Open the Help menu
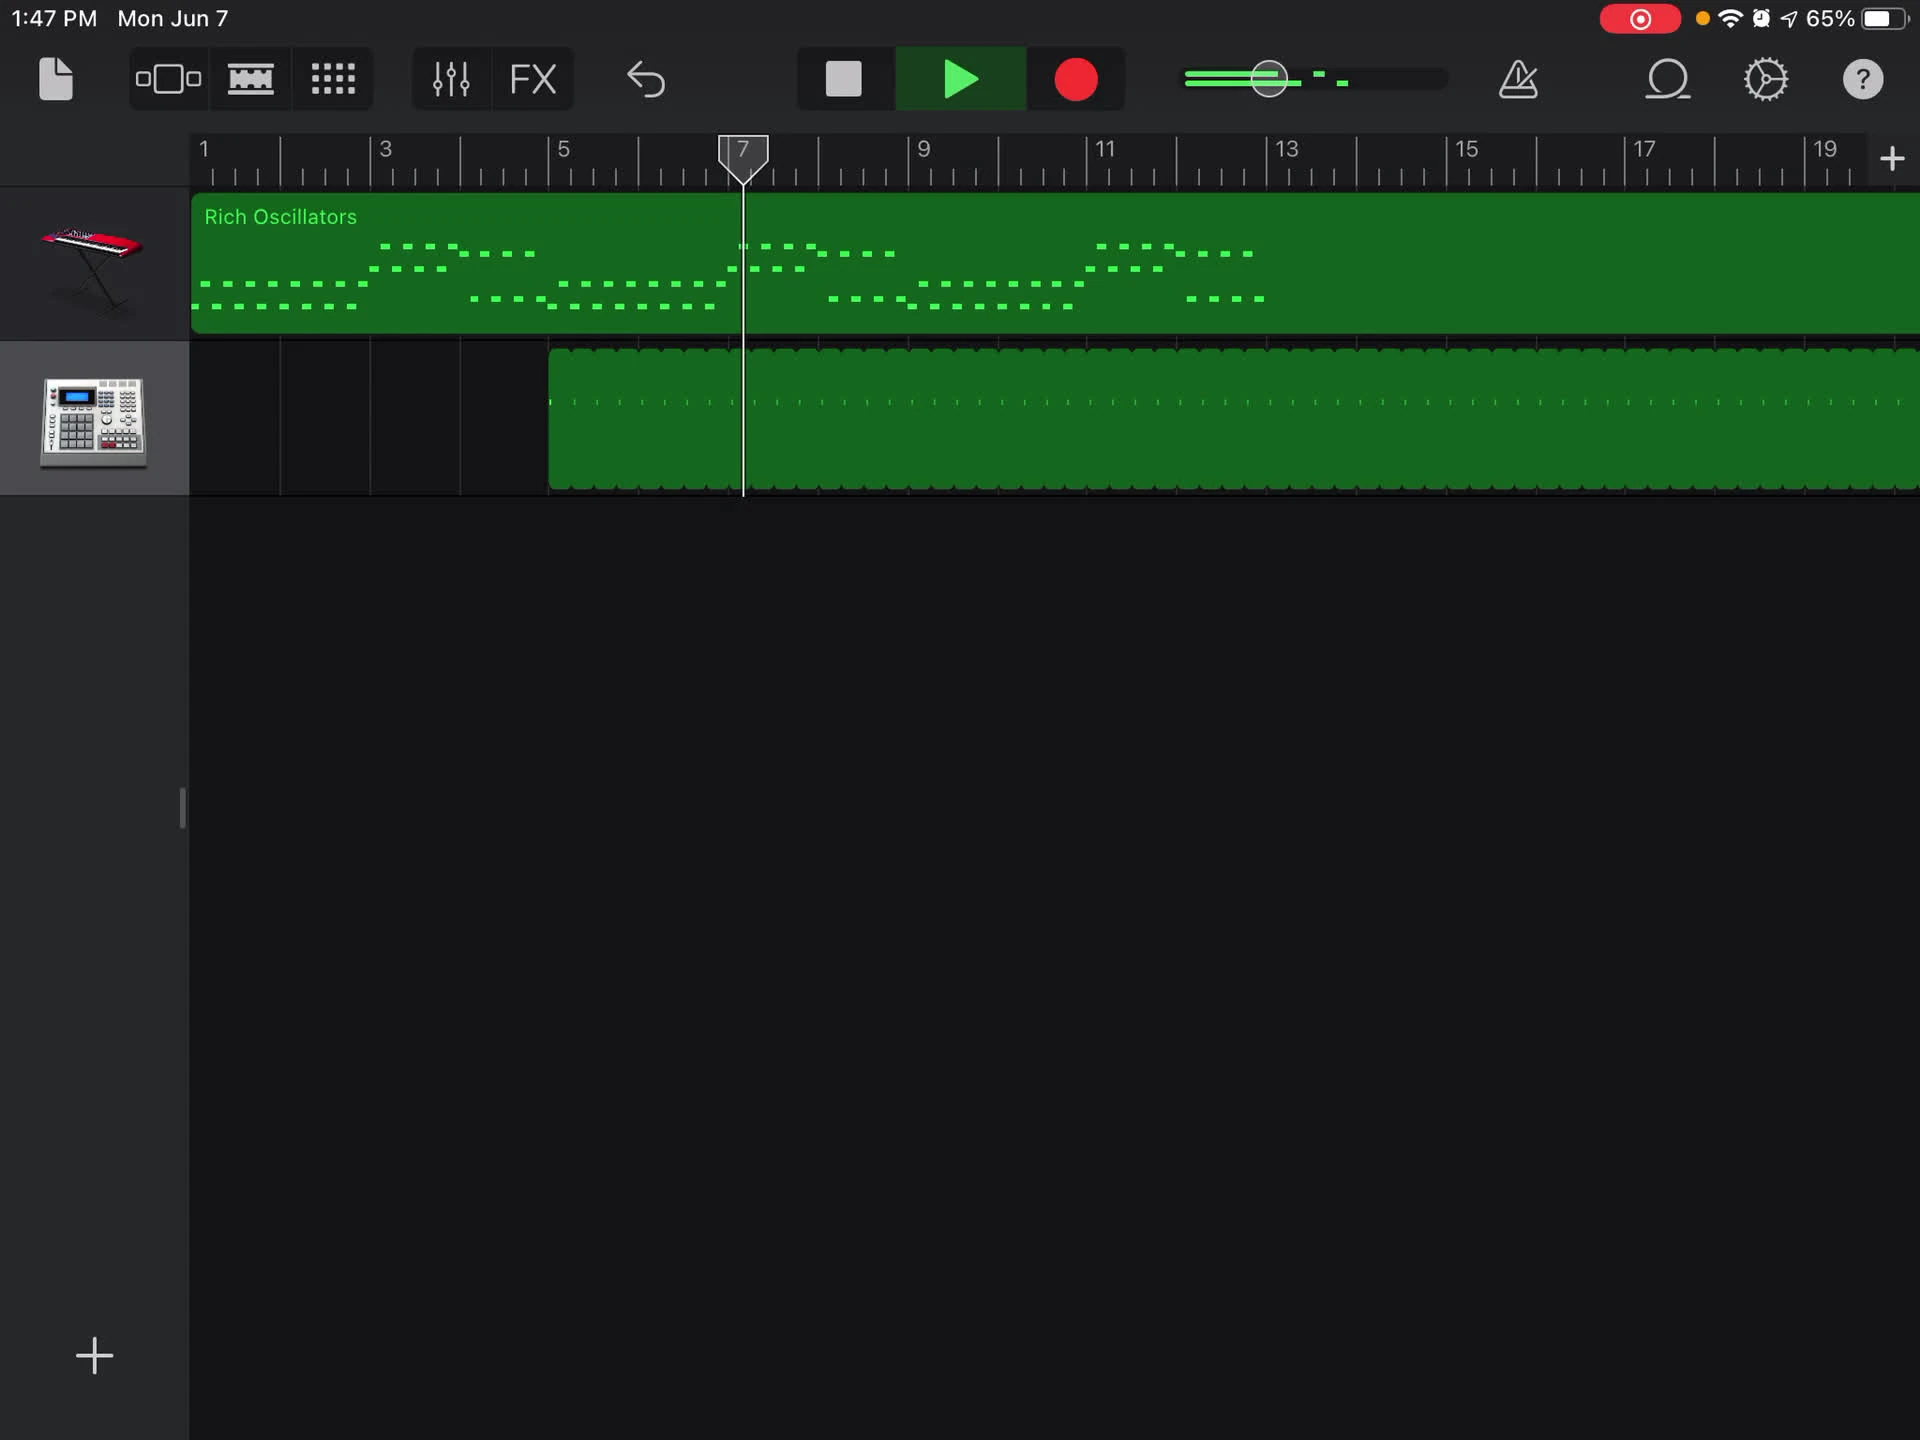The image size is (1920, 1440). click(1862, 79)
